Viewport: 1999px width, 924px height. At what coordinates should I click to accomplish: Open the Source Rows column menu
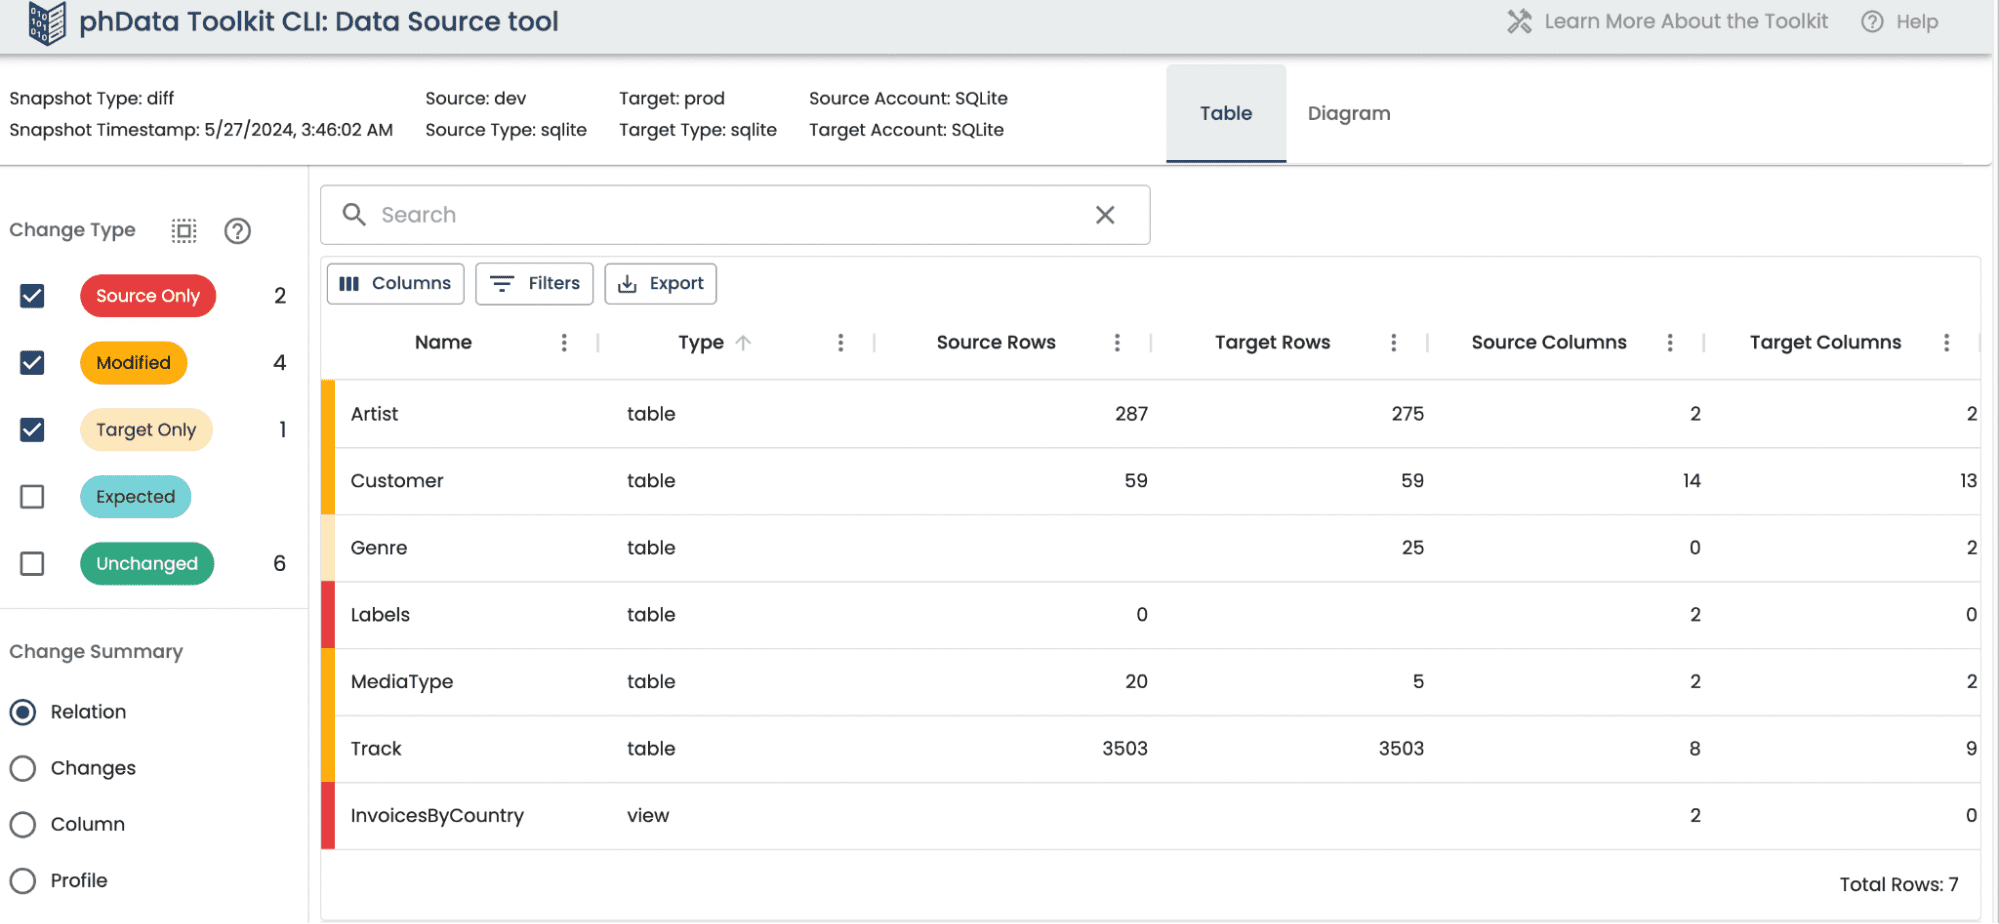click(1117, 343)
